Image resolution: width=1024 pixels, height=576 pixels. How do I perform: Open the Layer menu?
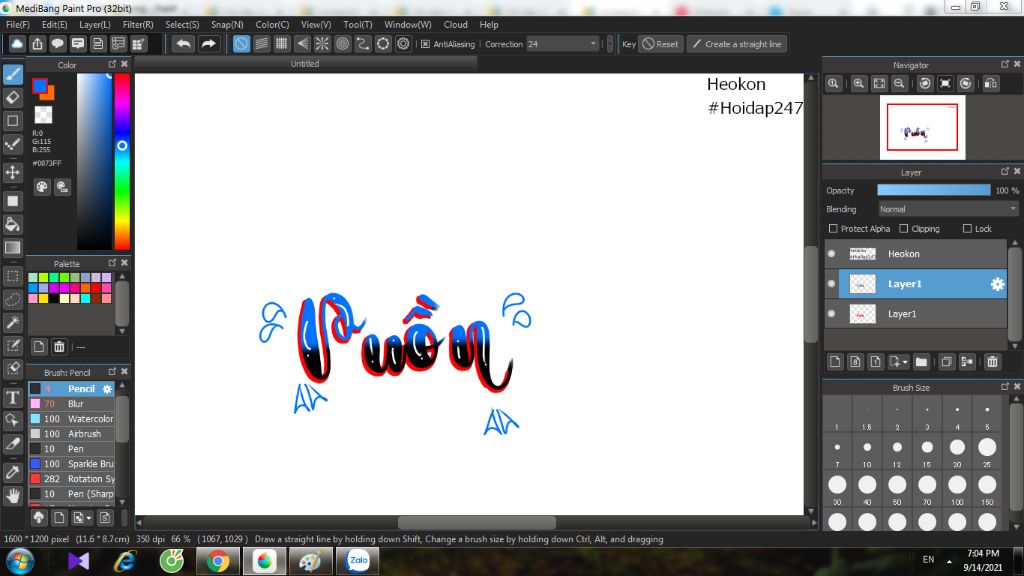coord(95,24)
